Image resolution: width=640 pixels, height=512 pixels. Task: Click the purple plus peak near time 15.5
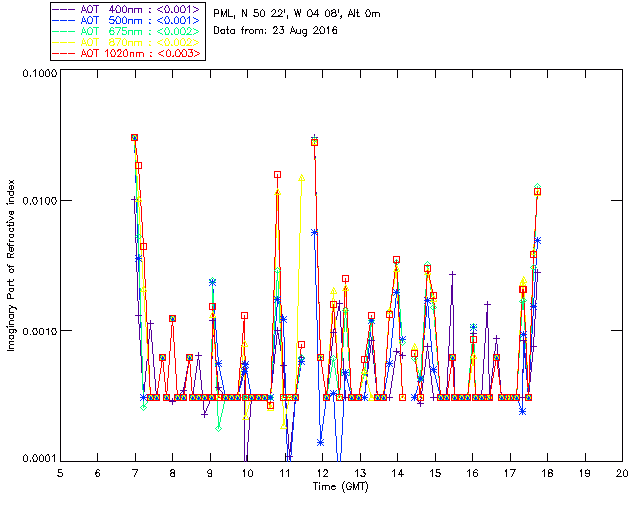(452, 274)
